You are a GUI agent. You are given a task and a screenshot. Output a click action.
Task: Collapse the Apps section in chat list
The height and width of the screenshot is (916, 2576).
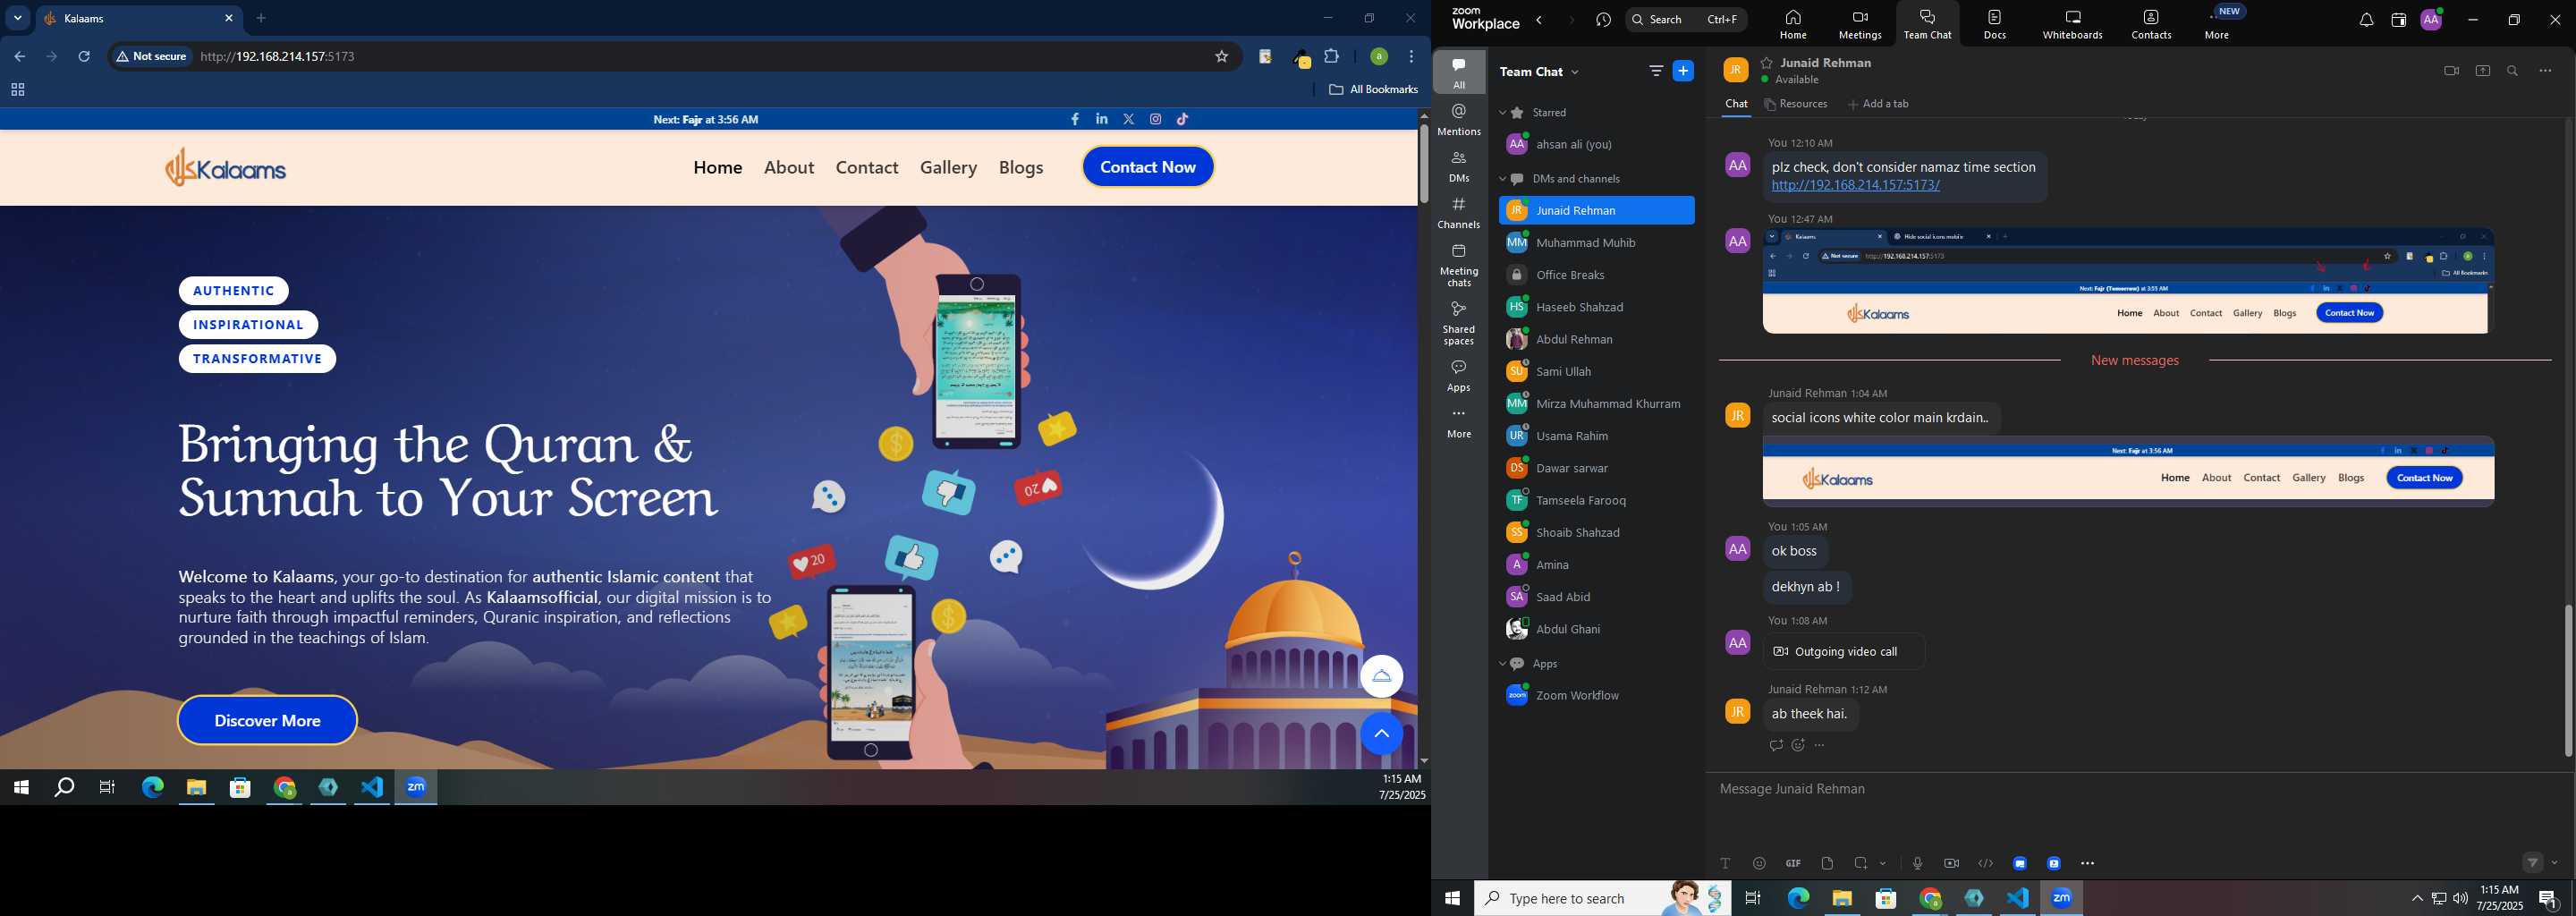click(x=1503, y=664)
